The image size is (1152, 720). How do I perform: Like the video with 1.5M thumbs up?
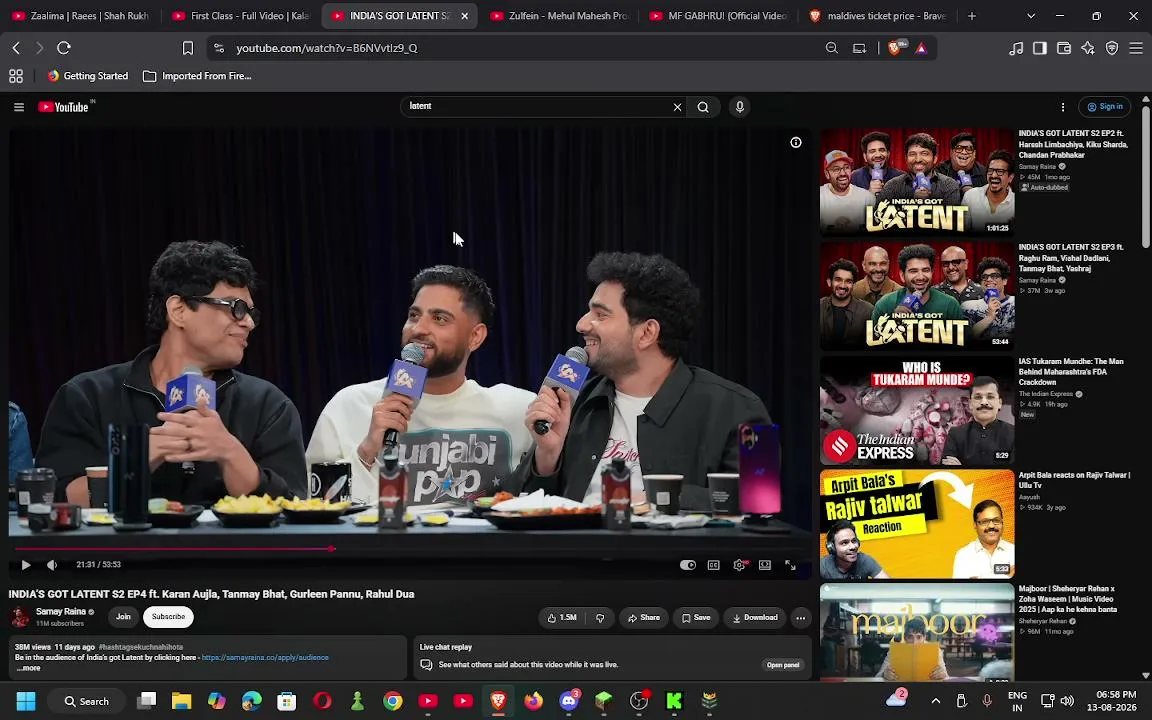click(562, 618)
